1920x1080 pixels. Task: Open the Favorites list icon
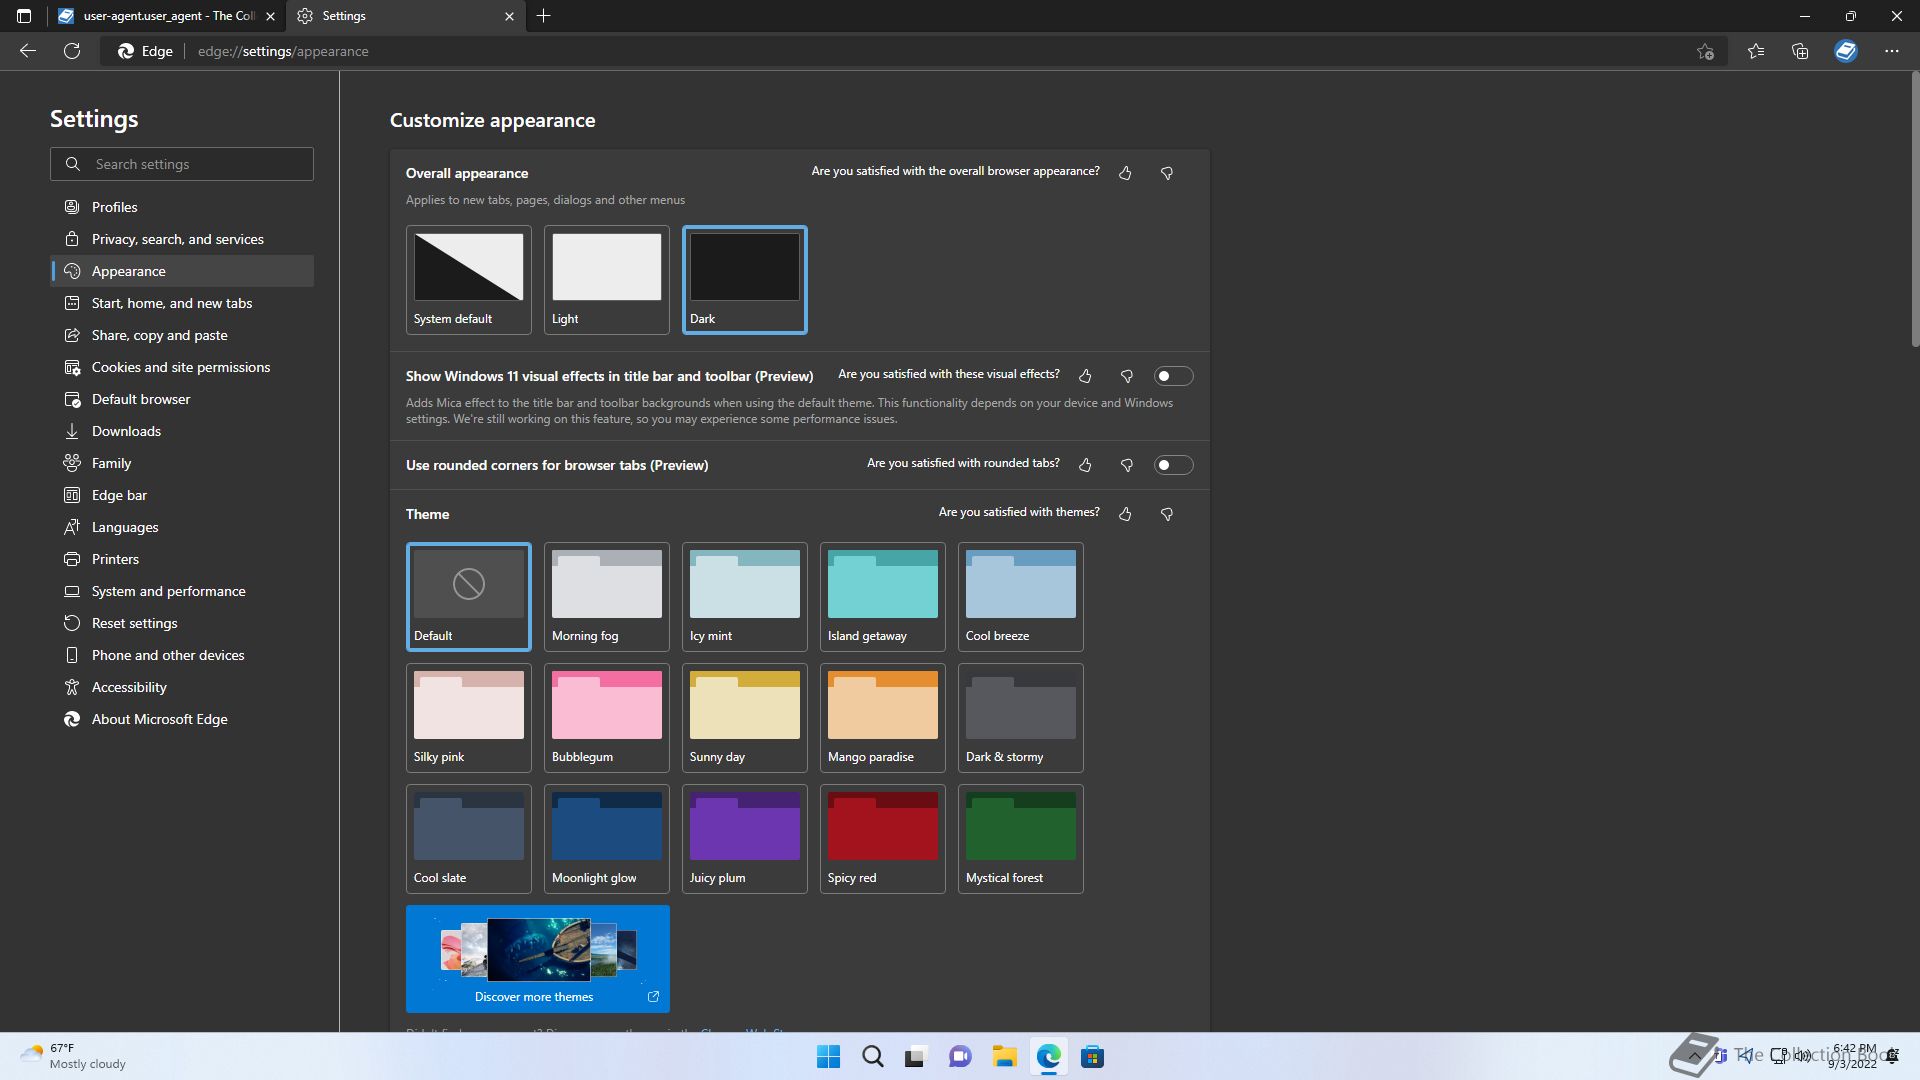coord(1755,51)
